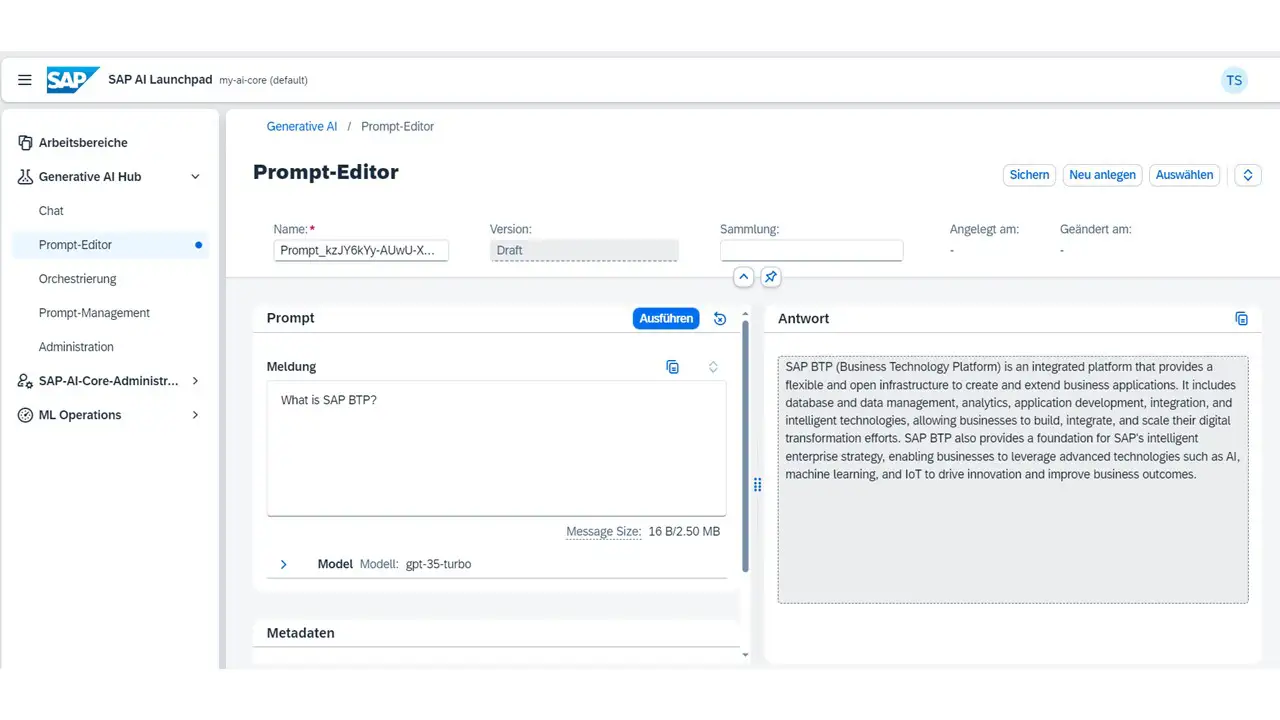Click the Prompt-Editor breadcrumb text
Screen dimensions: 1280x720
tap(397, 127)
